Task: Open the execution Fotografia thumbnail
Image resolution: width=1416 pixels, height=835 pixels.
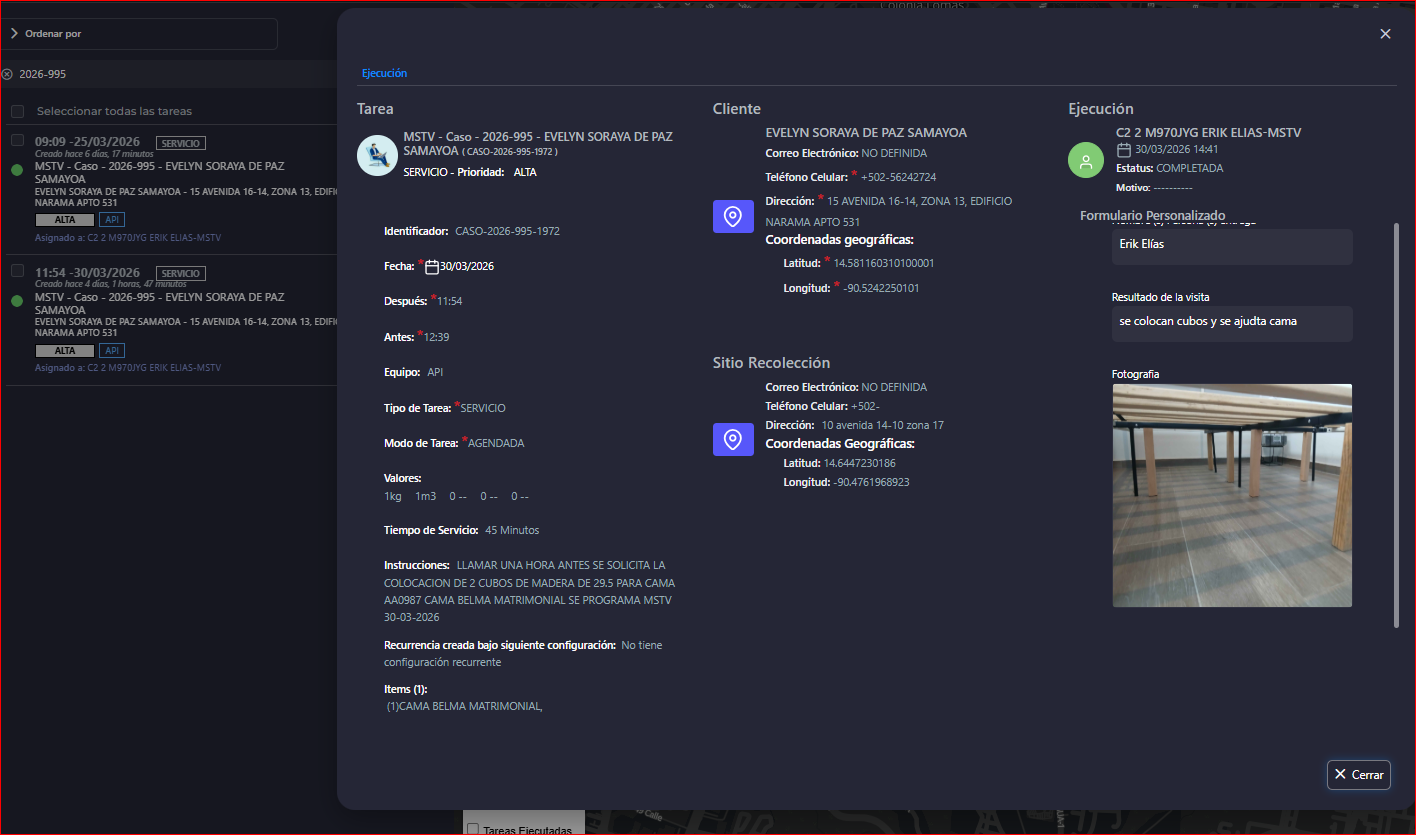Action: tap(1231, 495)
